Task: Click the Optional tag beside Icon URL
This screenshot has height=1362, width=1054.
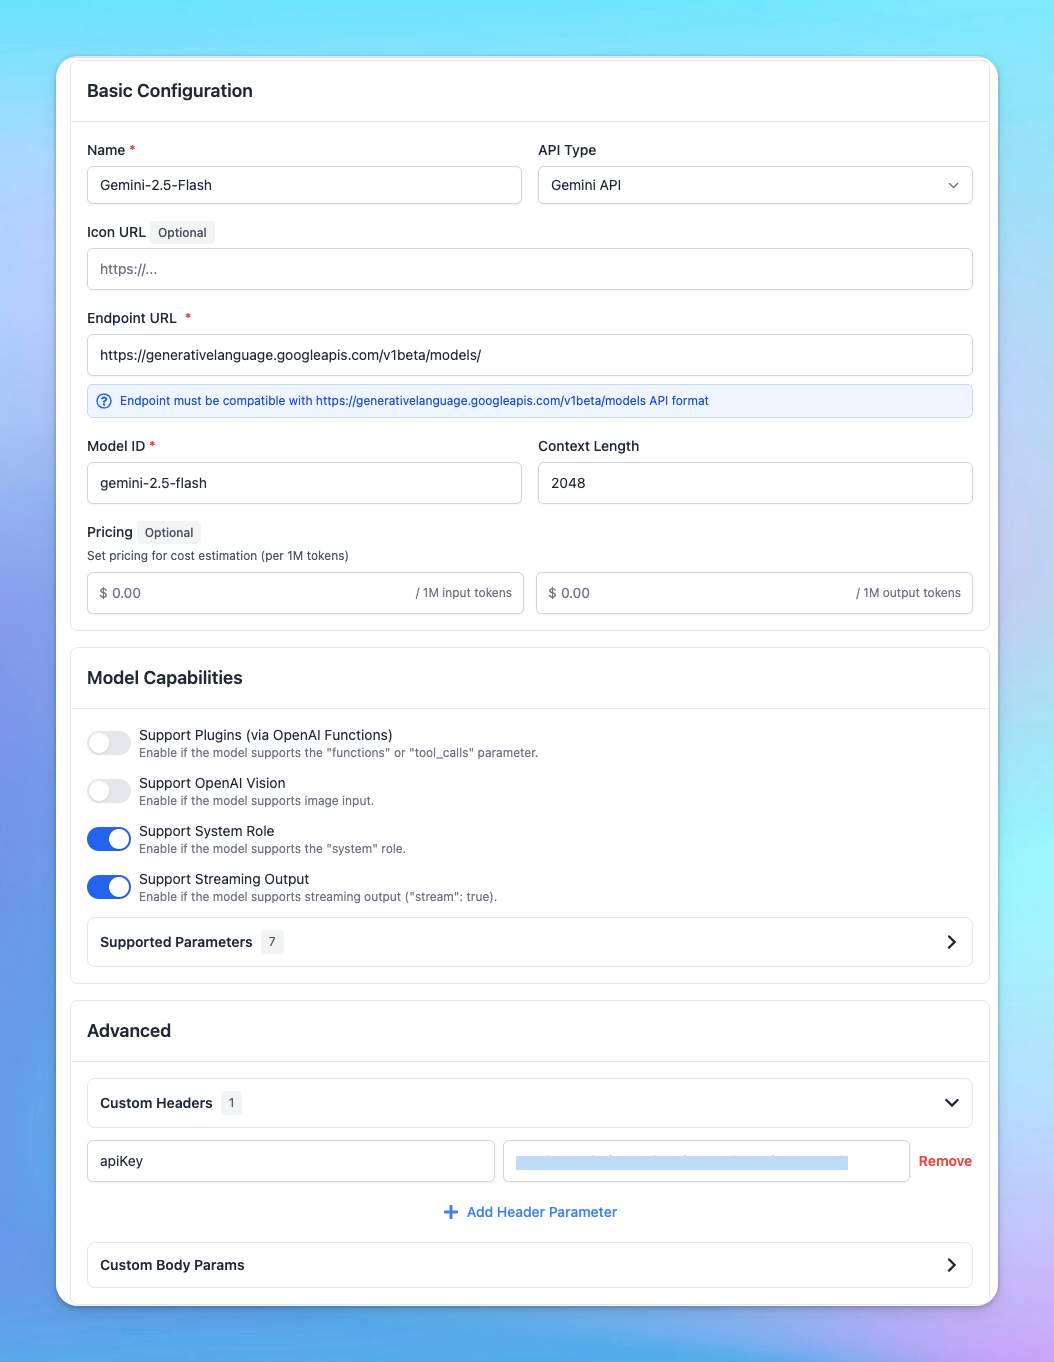Action: coord(182,233)
